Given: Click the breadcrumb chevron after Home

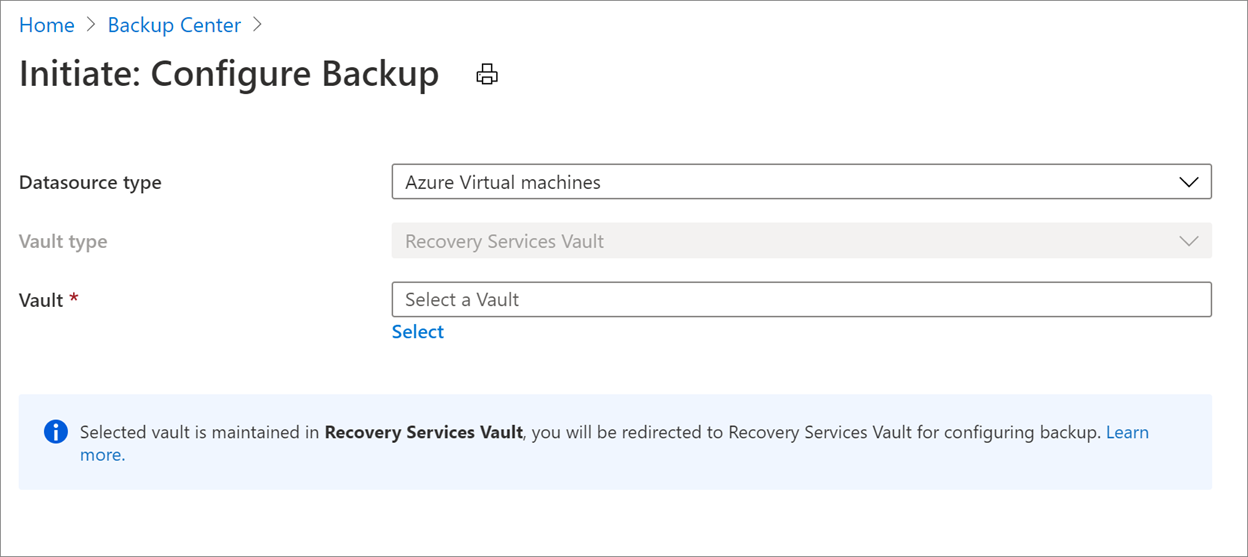Looking at the screenshot, I should click(x=91, y=25).
